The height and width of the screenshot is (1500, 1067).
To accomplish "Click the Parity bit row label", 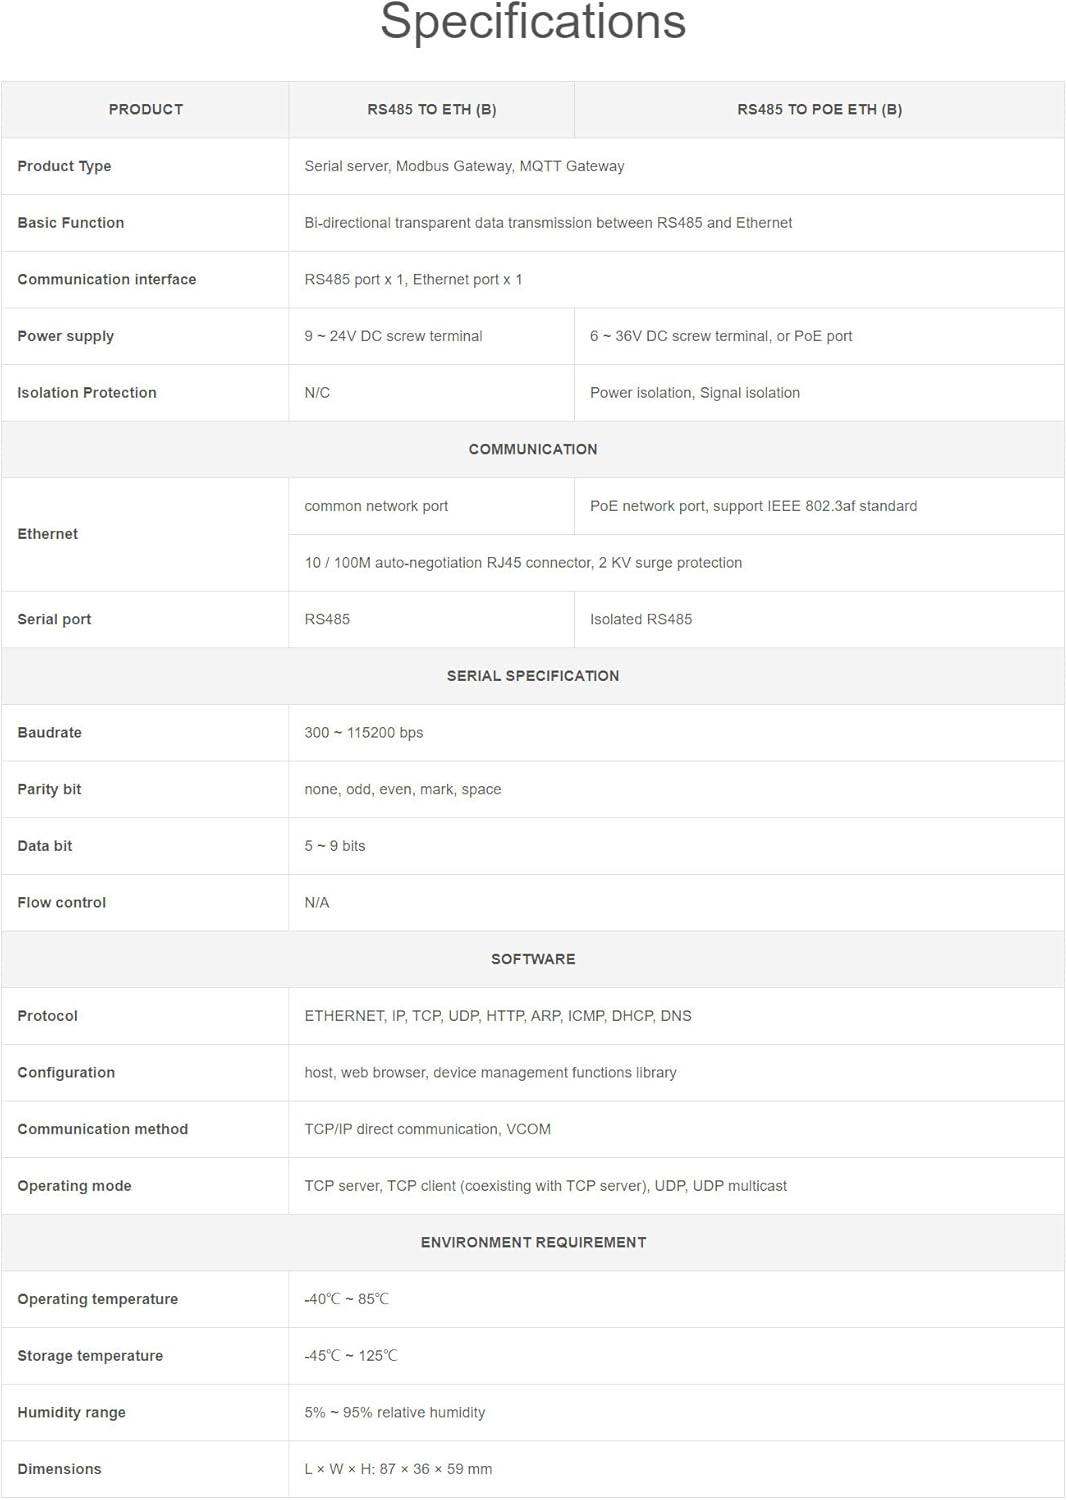I will pyautogui.click(x=49, y=789).
